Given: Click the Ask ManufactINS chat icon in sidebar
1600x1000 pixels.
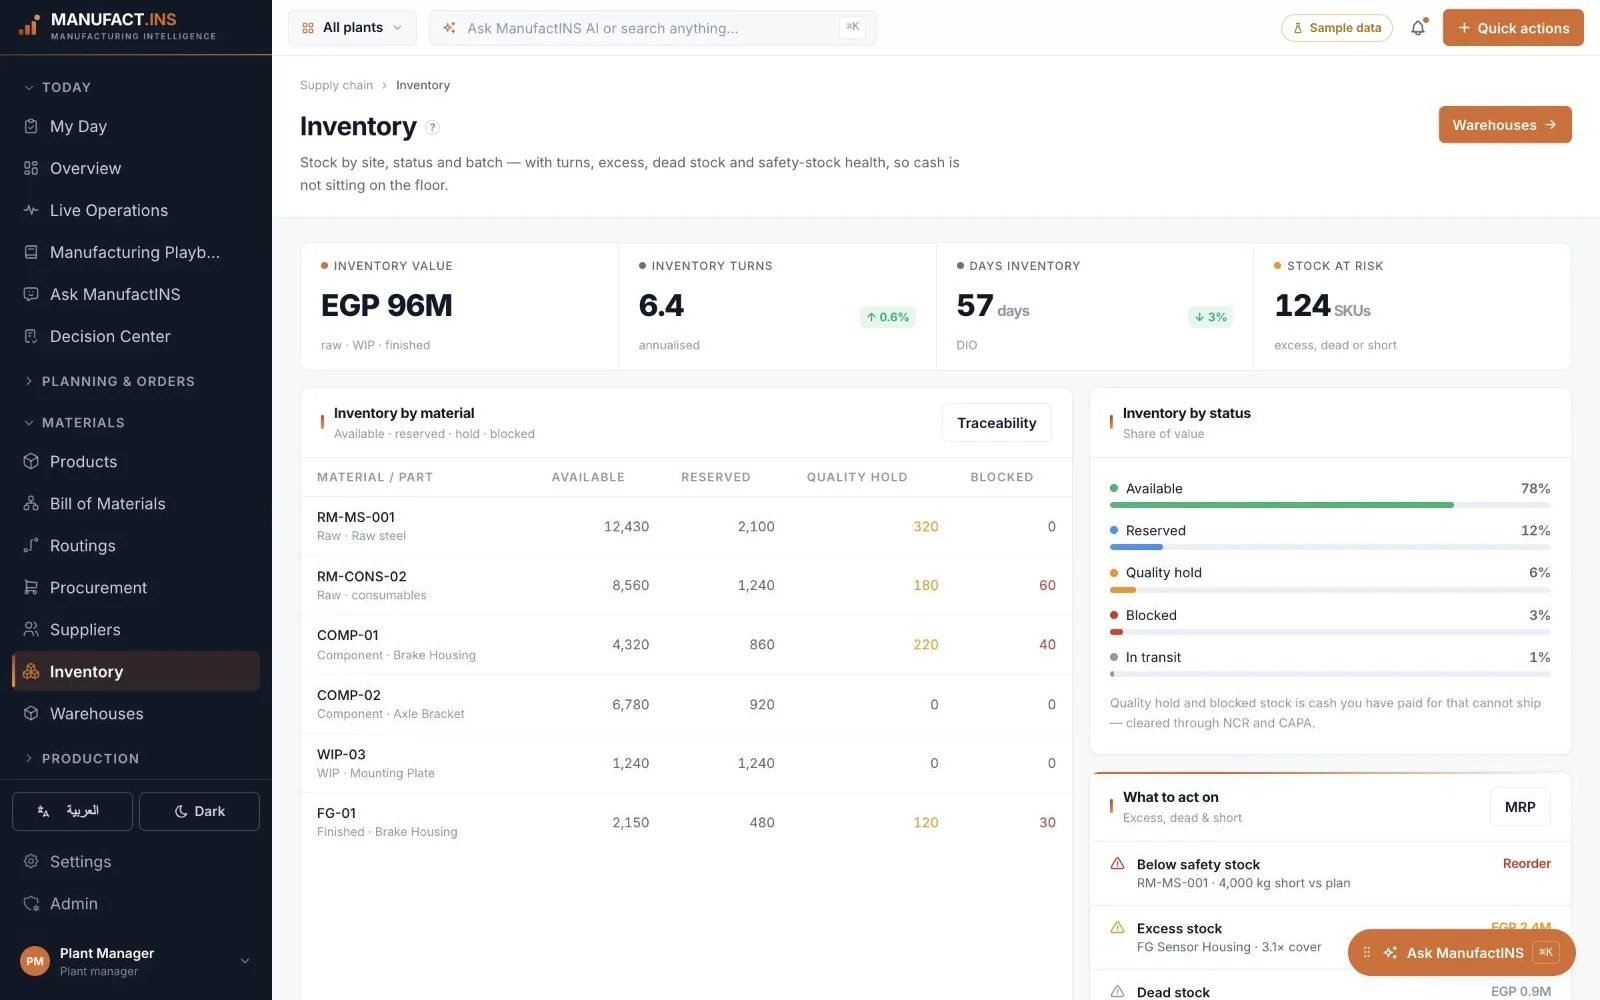Looking at the screenshot, I should (x=31, y=294).
